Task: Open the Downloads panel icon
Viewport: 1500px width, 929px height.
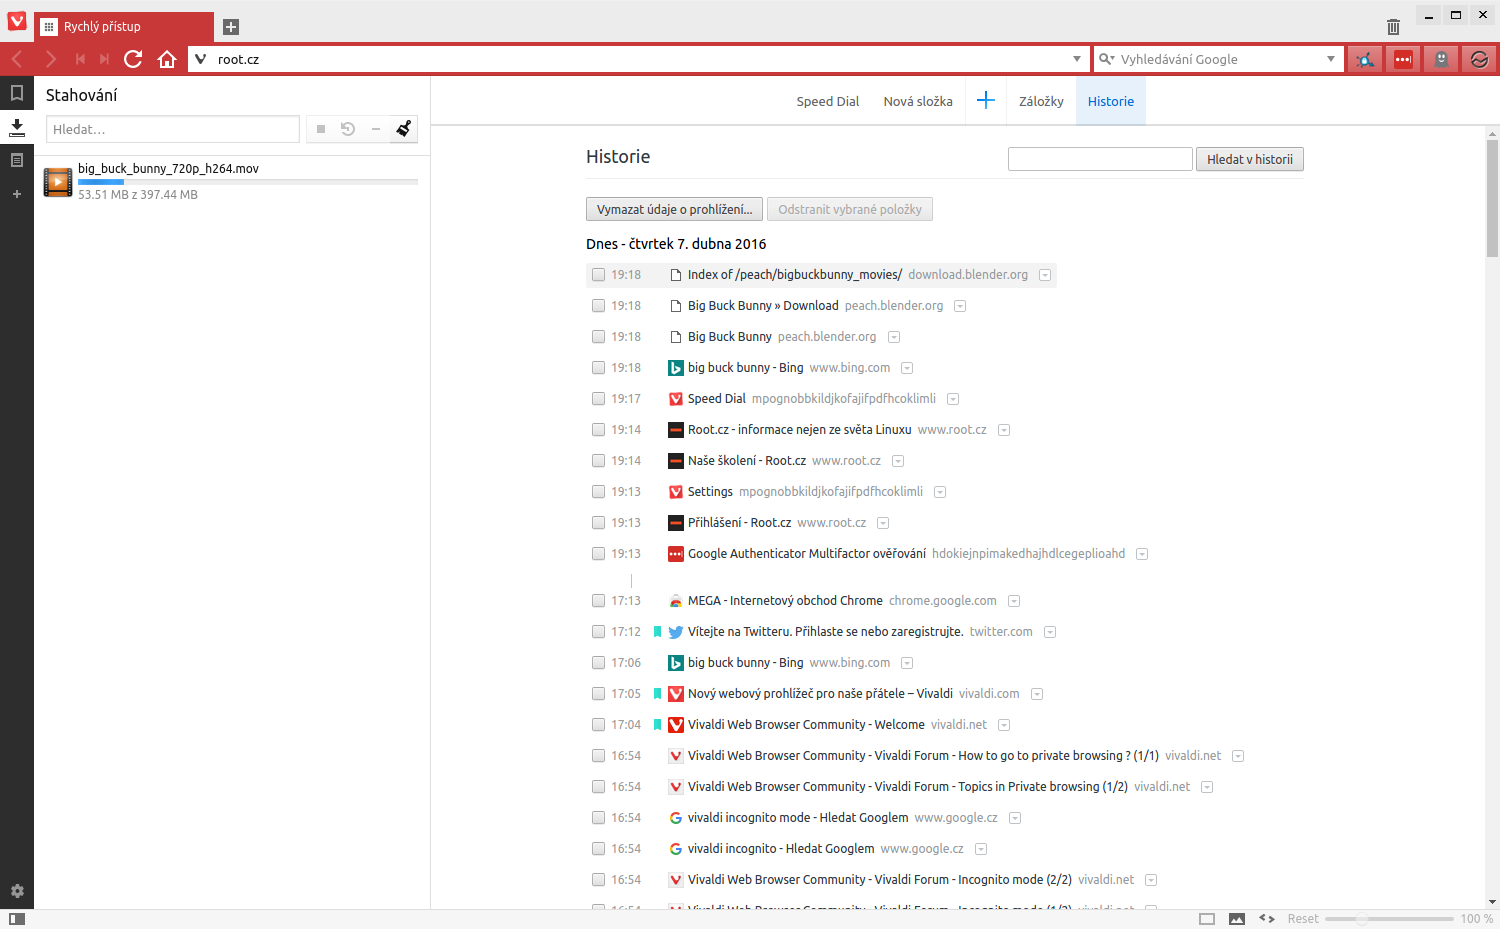Action: click(x=17, y=127)
